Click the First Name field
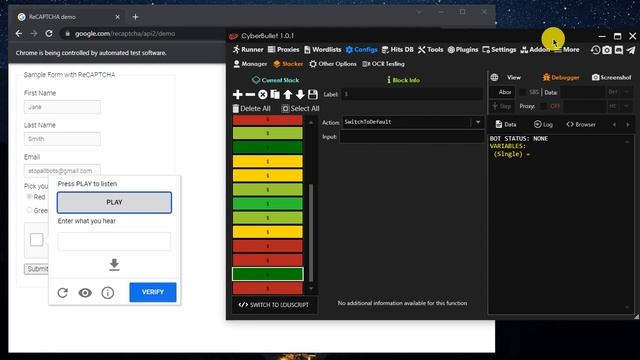 point(62,107)
